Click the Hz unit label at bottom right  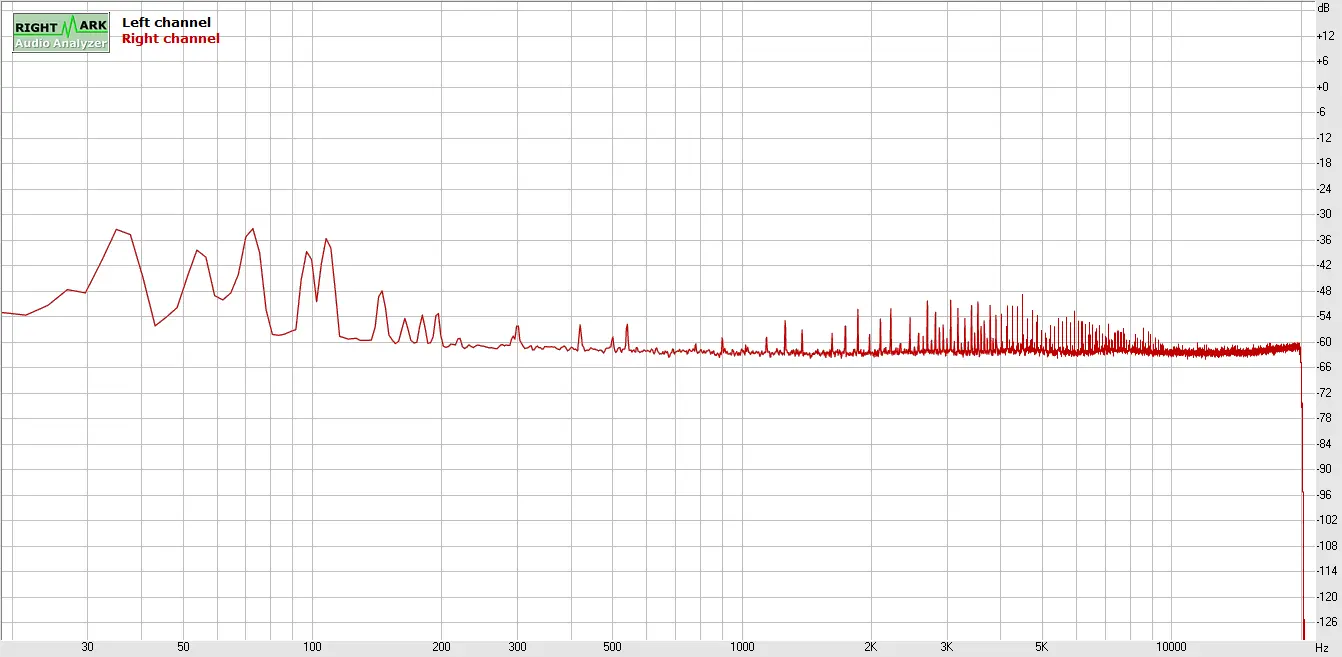(x=1322, y=648)
